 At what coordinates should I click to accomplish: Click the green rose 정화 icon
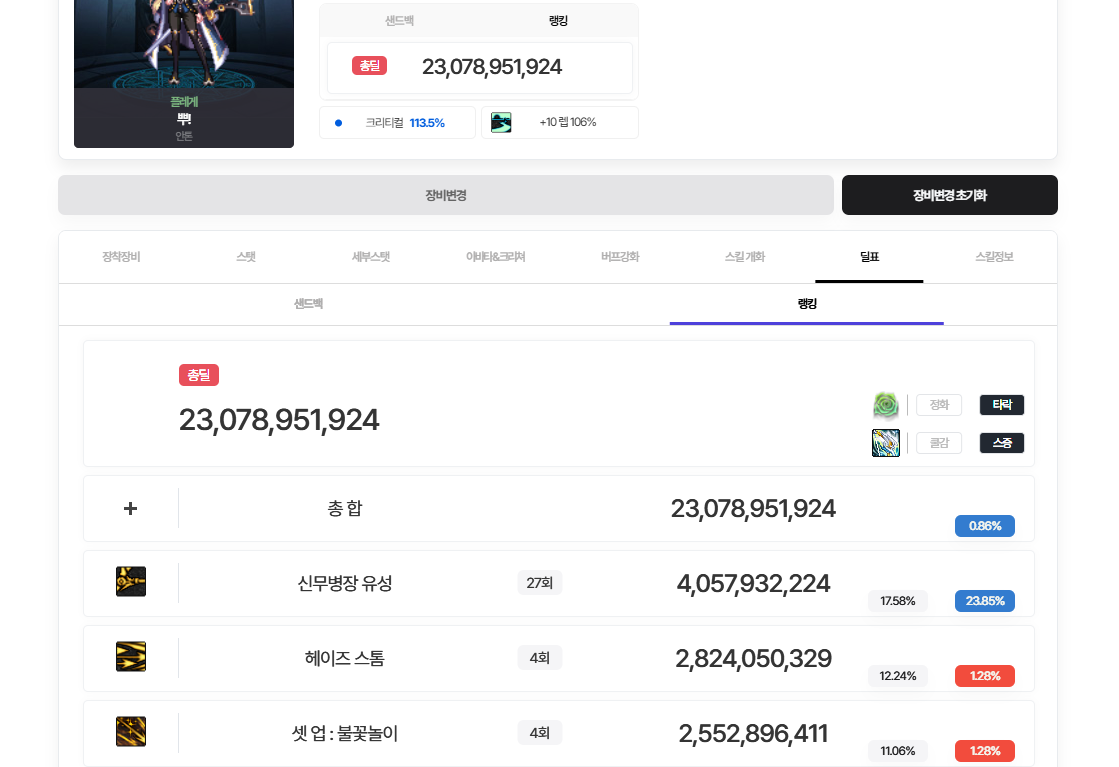(886, 405)
